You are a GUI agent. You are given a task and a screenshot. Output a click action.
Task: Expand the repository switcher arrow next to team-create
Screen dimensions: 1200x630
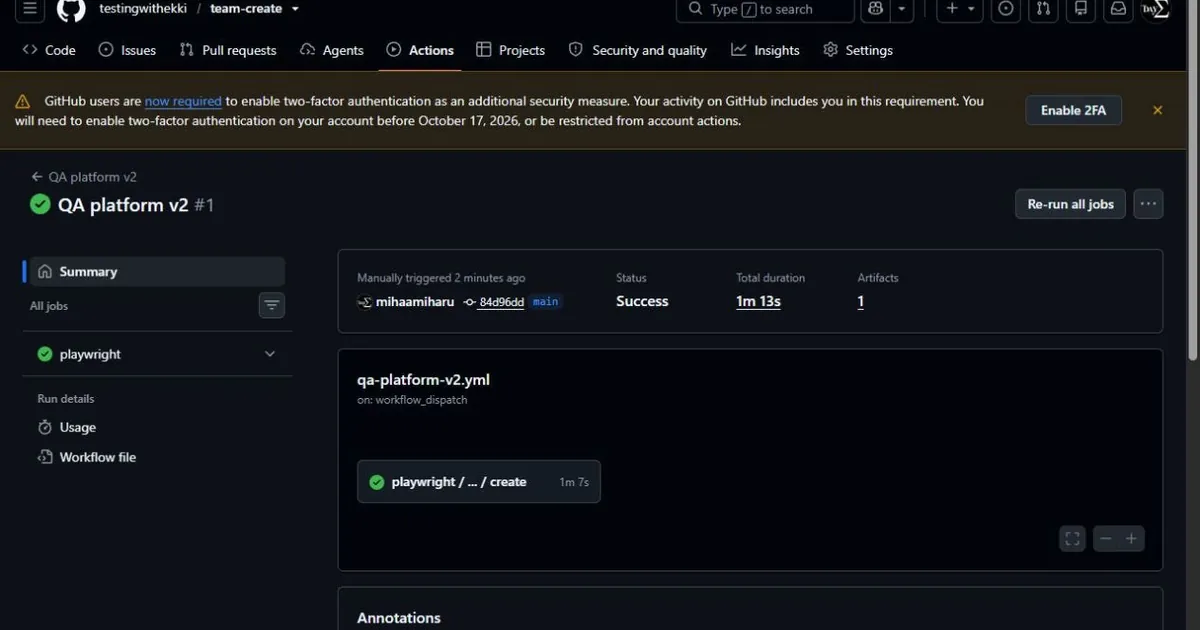[x=295, y=9]
